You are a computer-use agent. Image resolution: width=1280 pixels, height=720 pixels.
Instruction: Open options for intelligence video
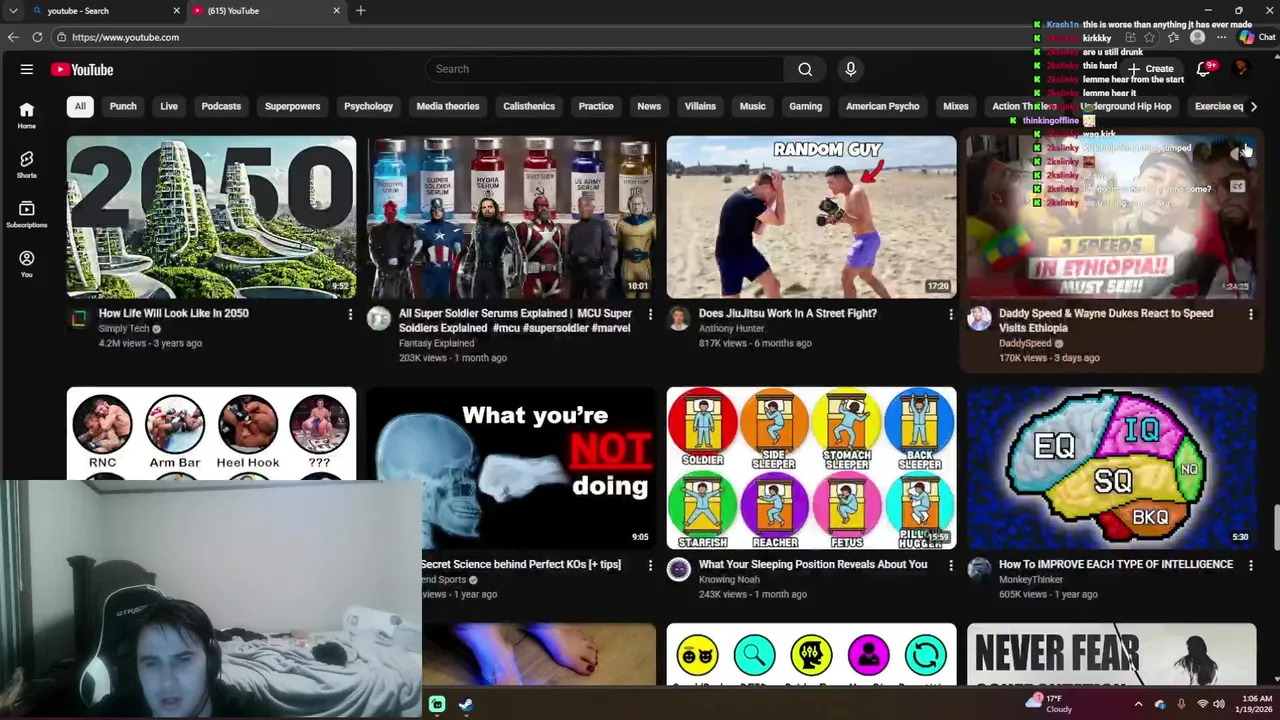(1250, 566)
